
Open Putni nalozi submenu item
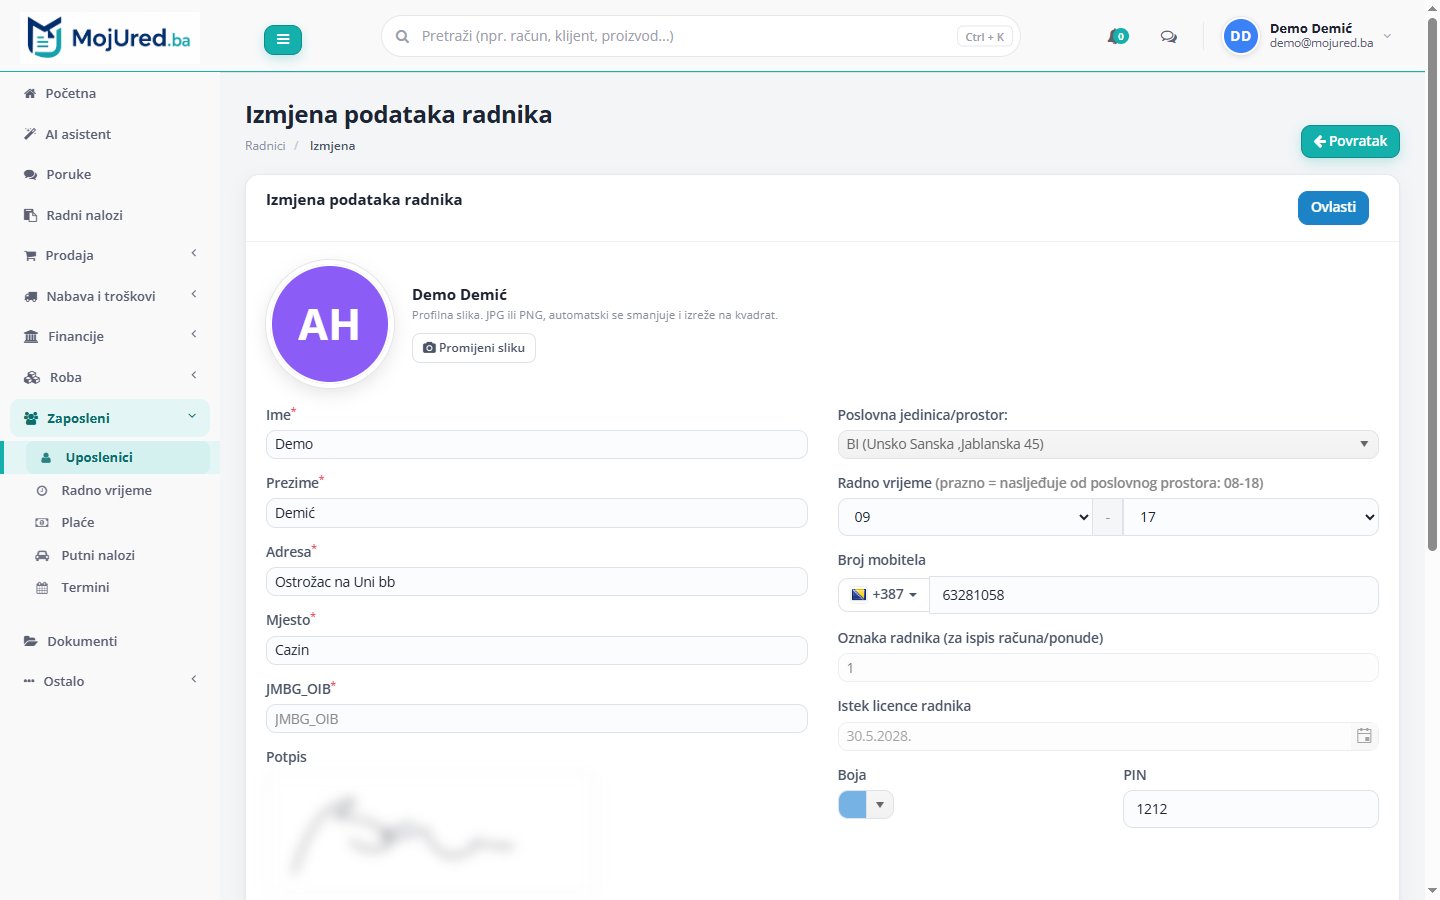tap(98, 555)
